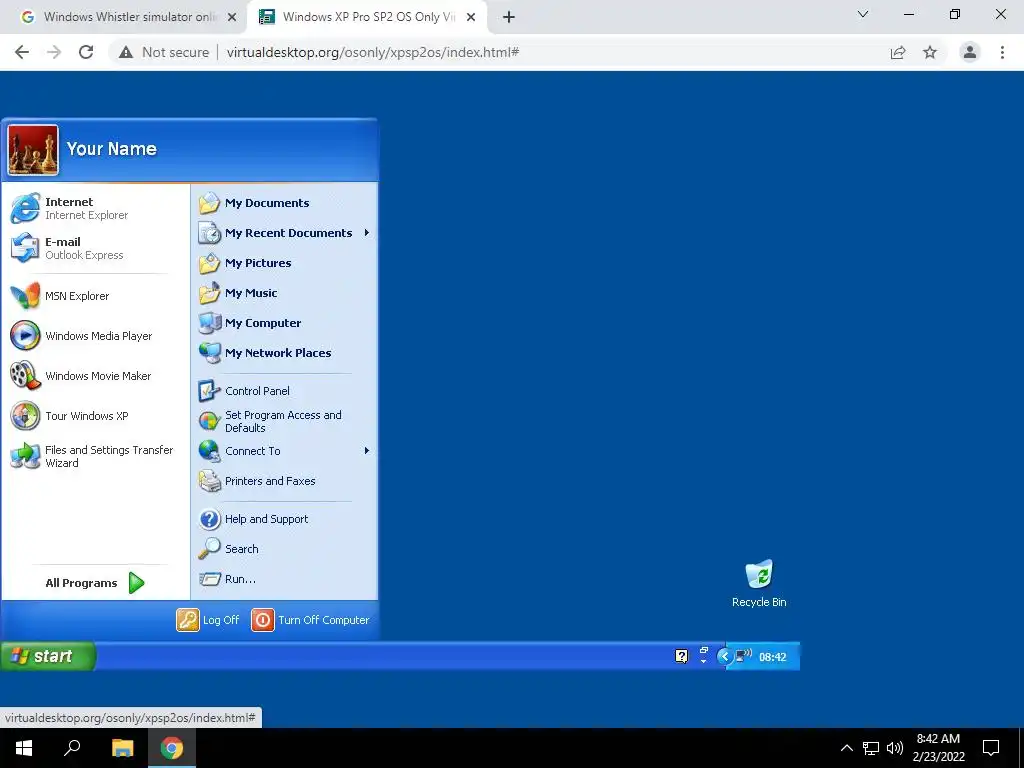Open Windows notification center icon
The width and height of the screenshot is (1024, 768).
click(991, 748)
